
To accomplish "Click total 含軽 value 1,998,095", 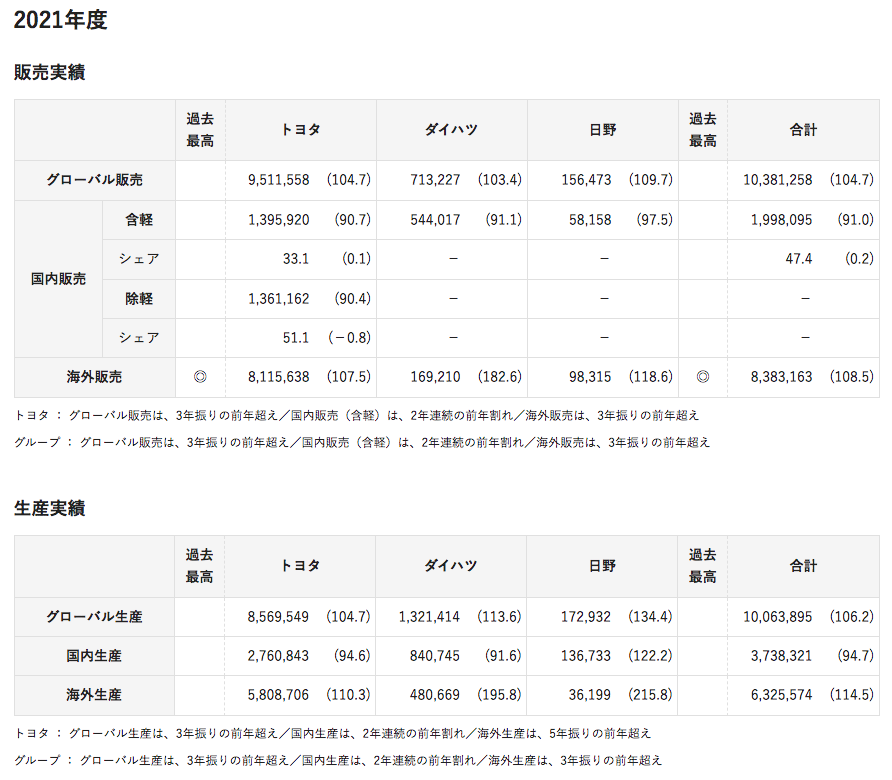I will click(782, 220).
